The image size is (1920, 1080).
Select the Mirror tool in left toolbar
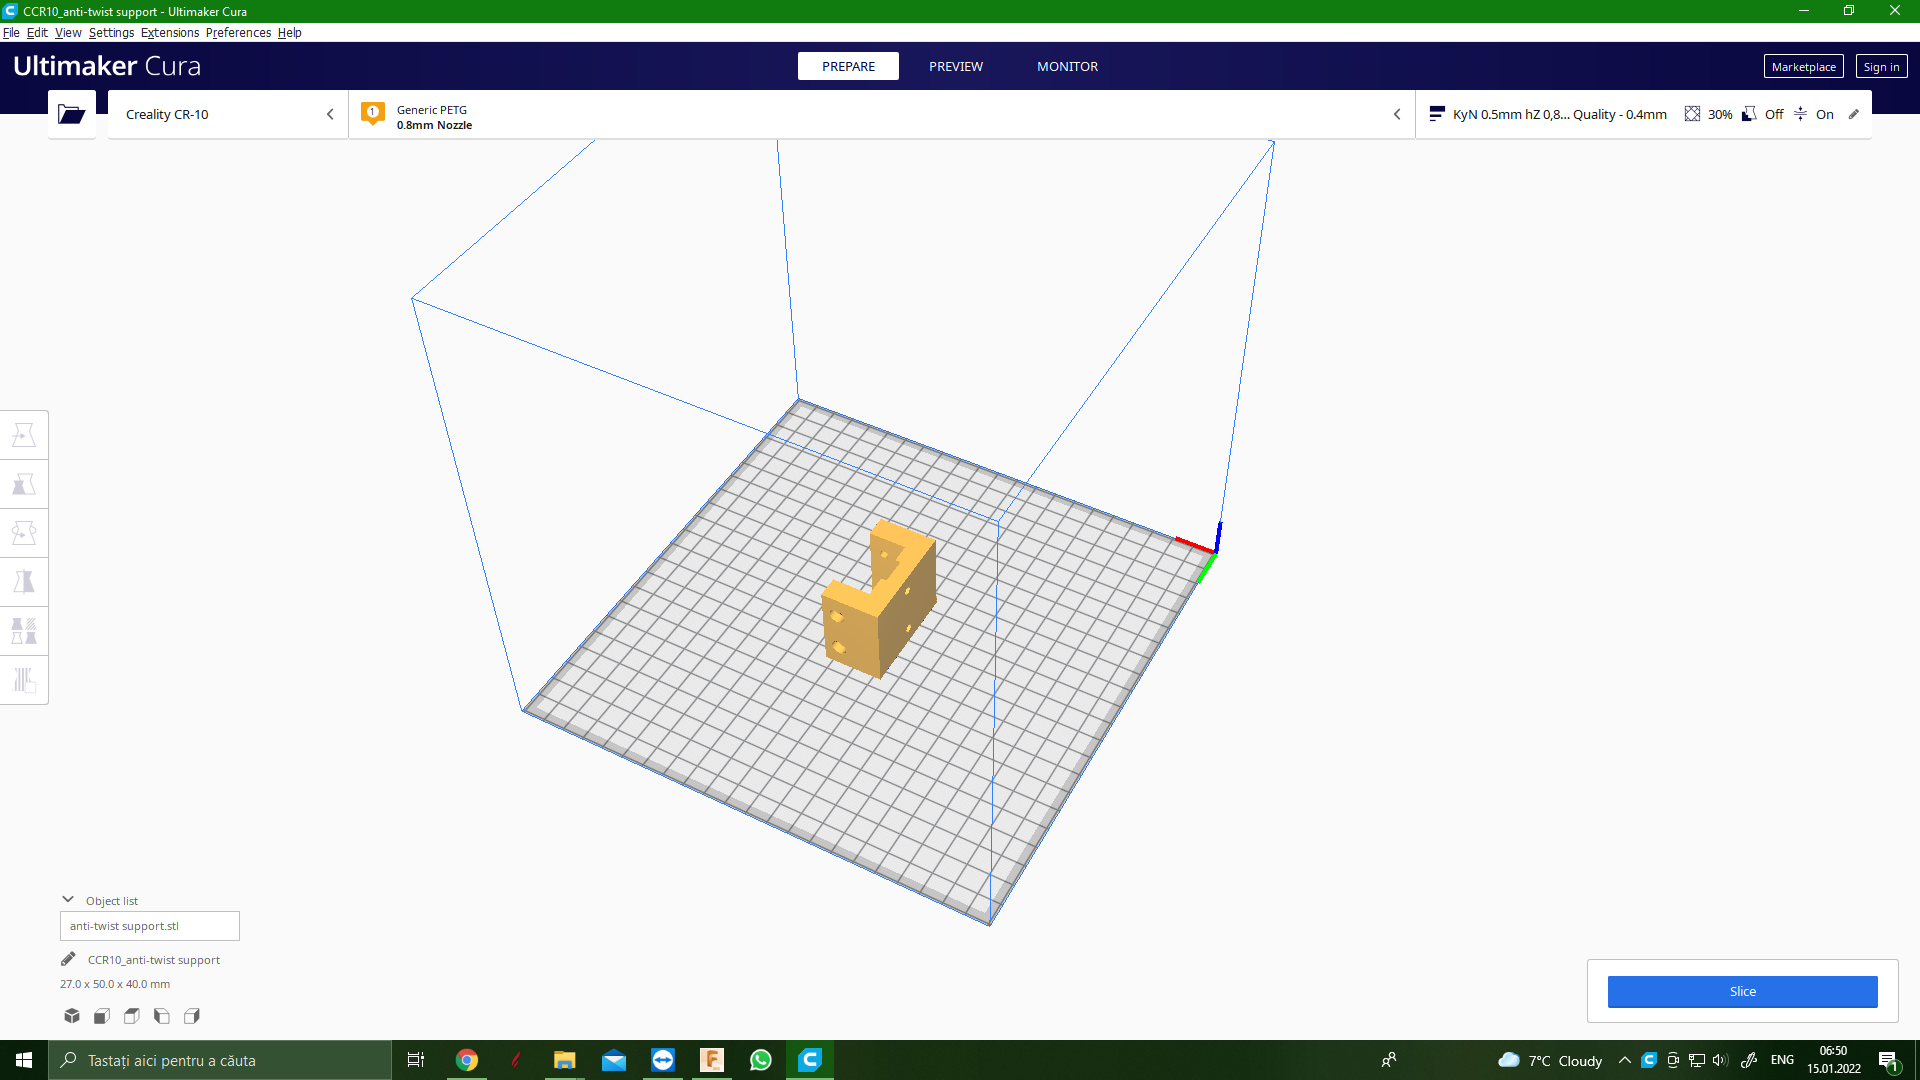tap(24, 582)
